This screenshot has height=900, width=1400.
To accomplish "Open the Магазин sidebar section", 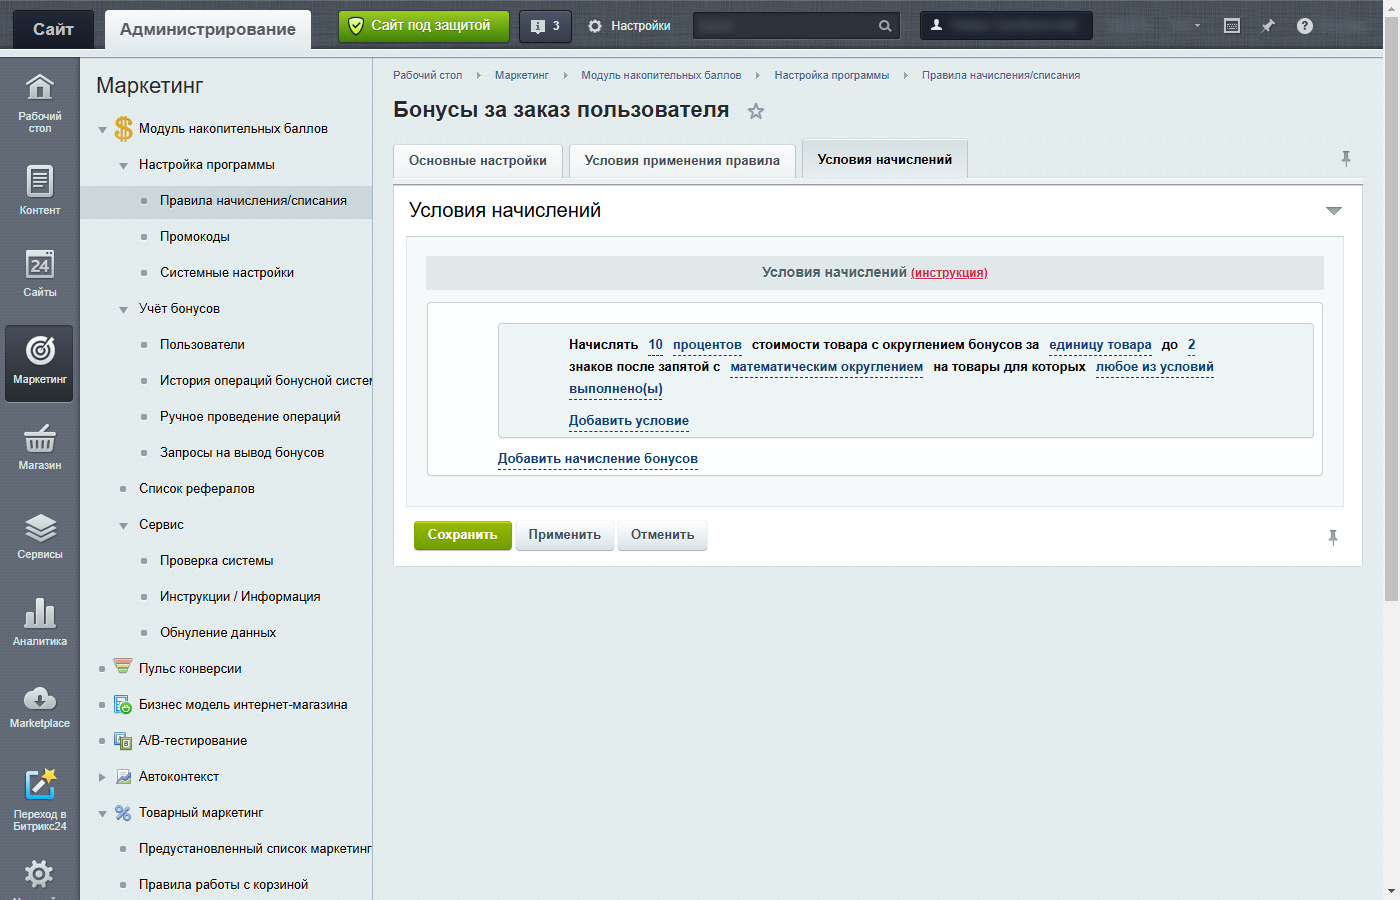I will click(x=39, y=447).
